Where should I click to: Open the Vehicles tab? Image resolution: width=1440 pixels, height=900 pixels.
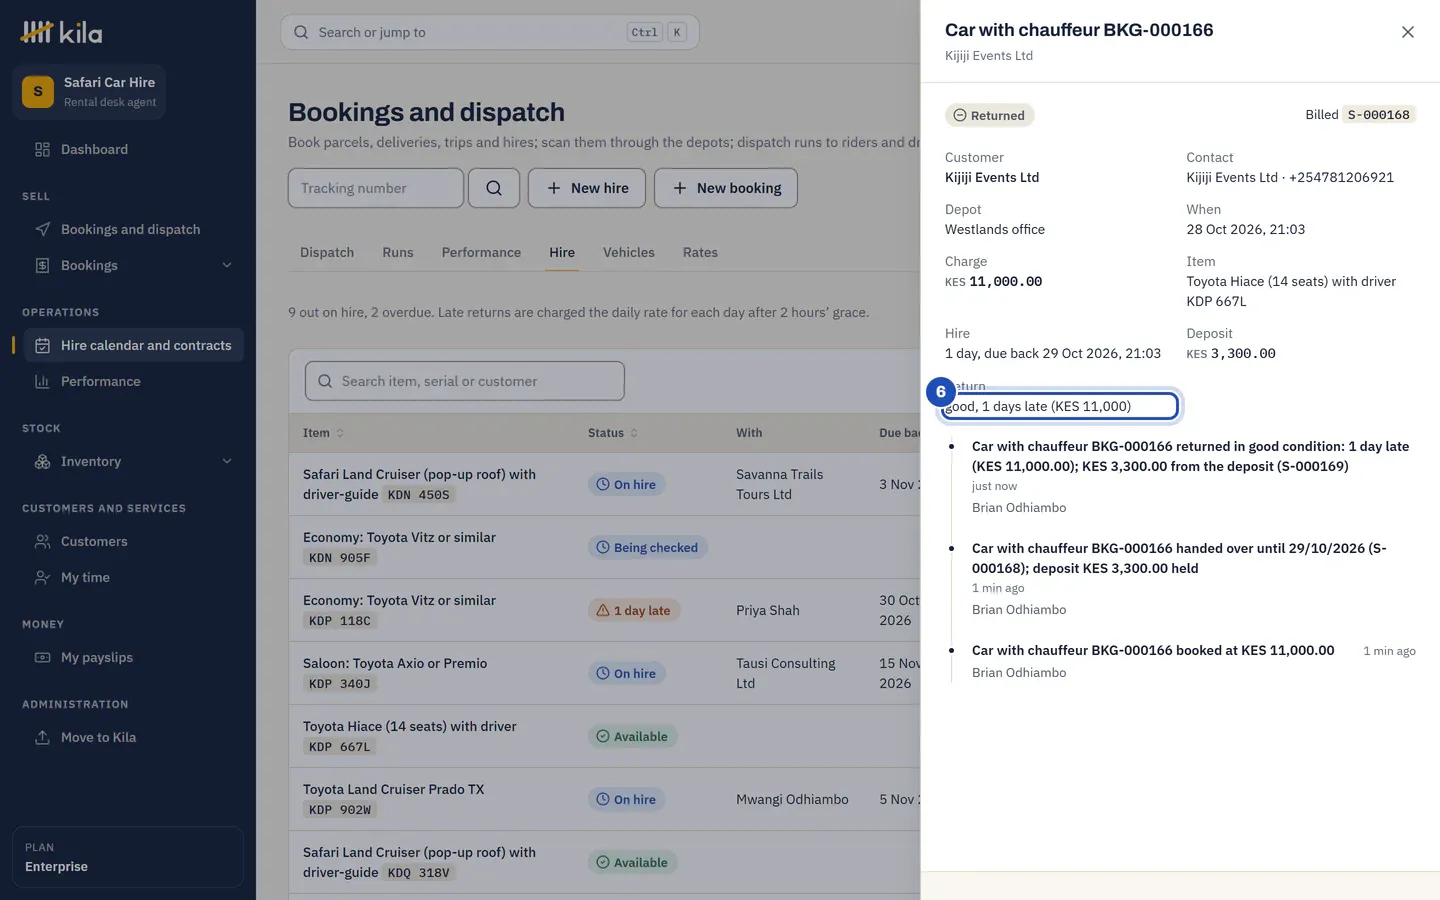[x=629, y=252]
